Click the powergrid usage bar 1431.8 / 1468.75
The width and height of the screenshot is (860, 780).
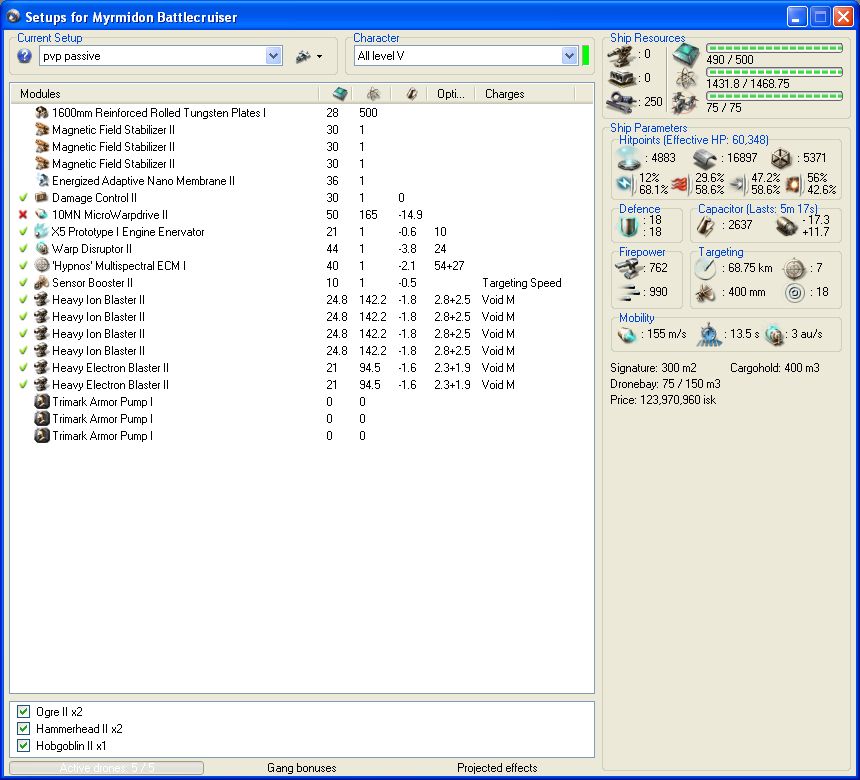pos(774,72)
